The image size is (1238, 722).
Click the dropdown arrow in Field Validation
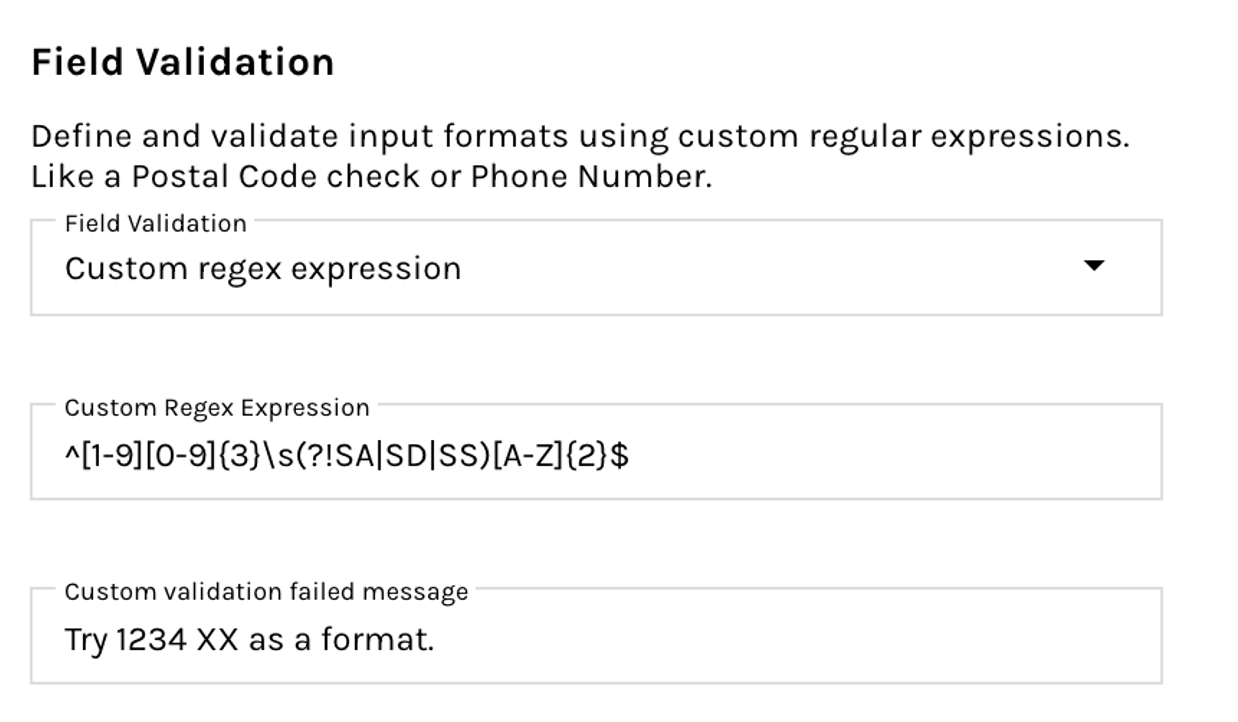click(x=1094, y=267)
